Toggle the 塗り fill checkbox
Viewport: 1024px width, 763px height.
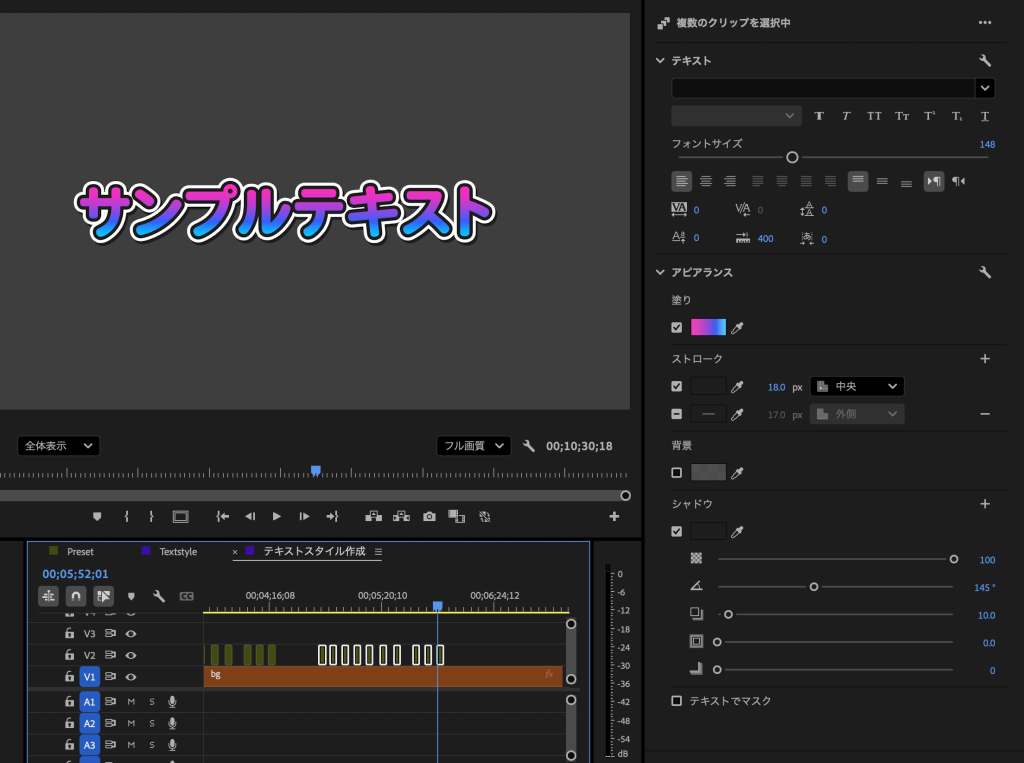[677, 328]
